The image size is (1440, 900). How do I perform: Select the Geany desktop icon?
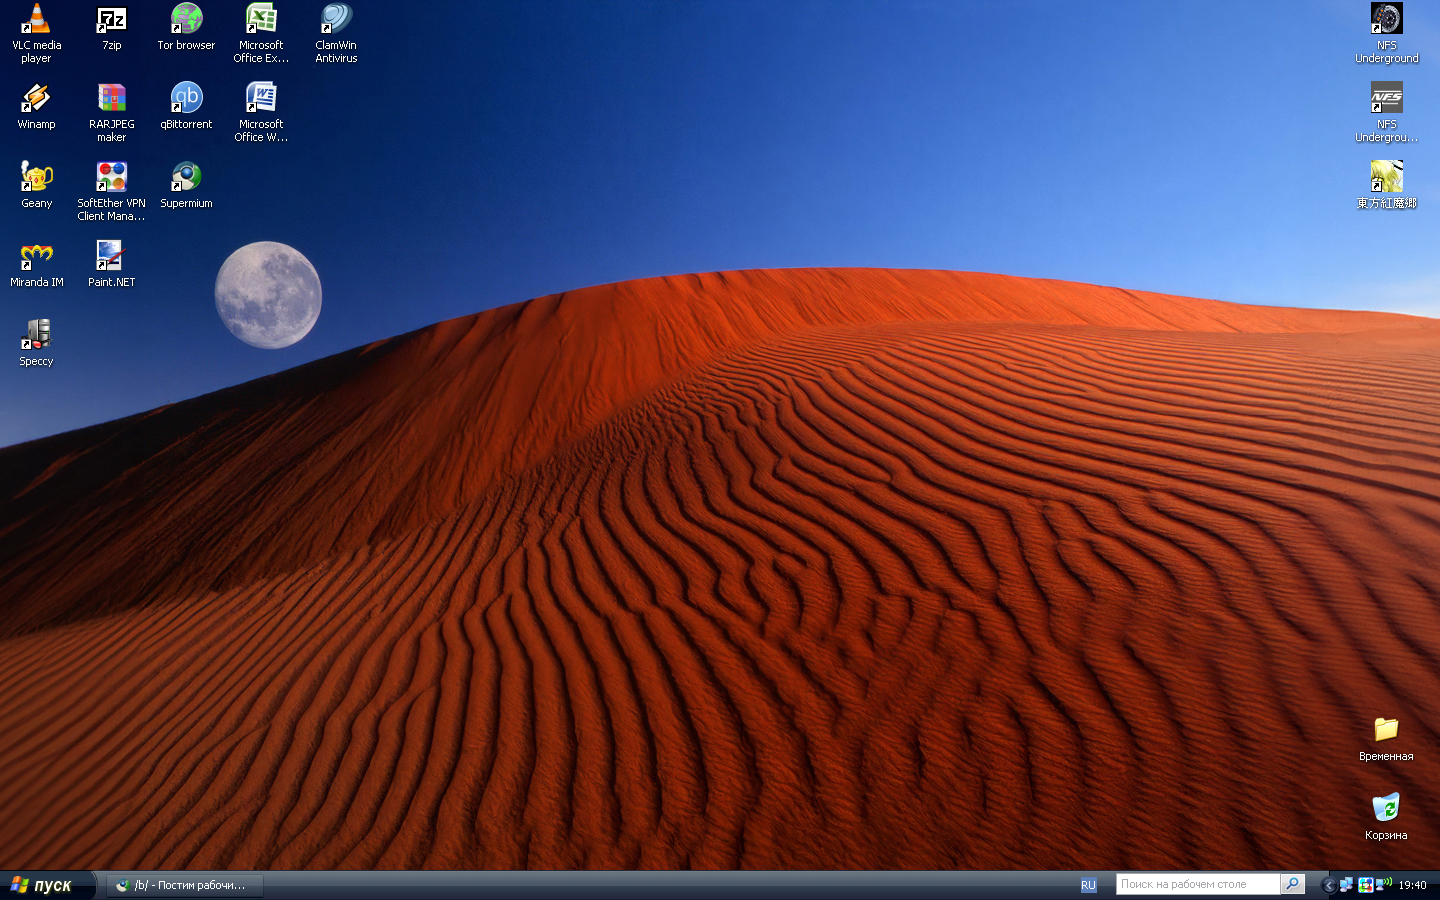[36, 185]
